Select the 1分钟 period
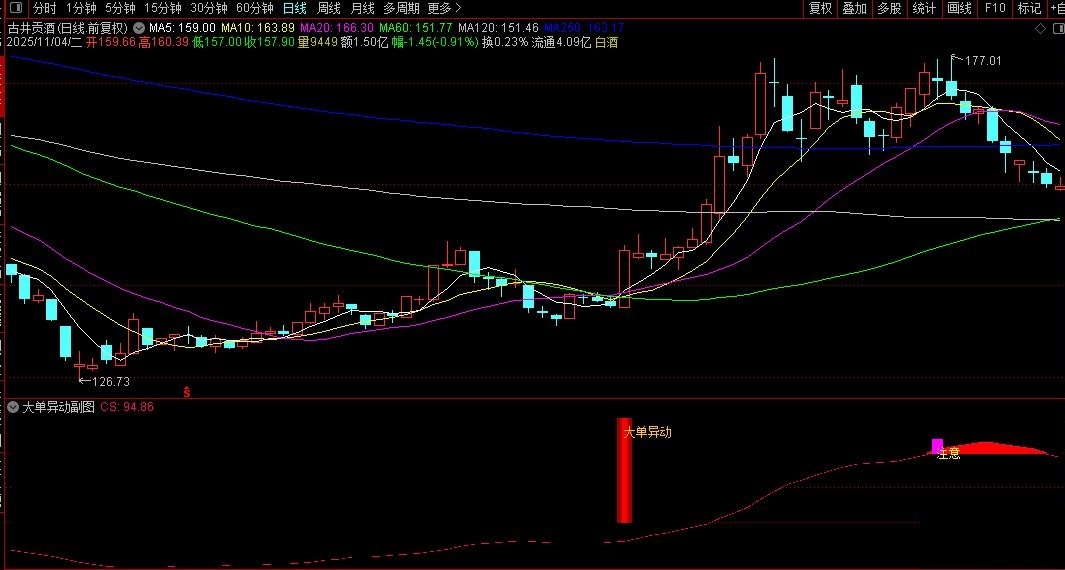The width and height of the screenshot is (1065, 570). pyautogui.click(x=82, y=8)
